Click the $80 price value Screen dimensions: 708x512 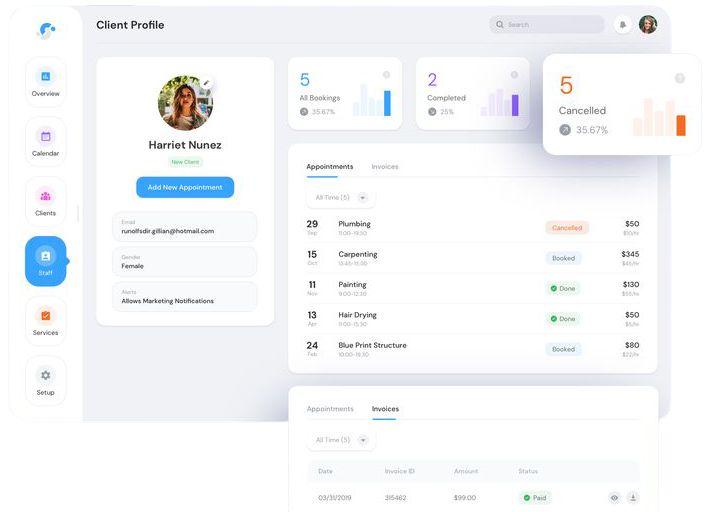click(x=632, y=345)
